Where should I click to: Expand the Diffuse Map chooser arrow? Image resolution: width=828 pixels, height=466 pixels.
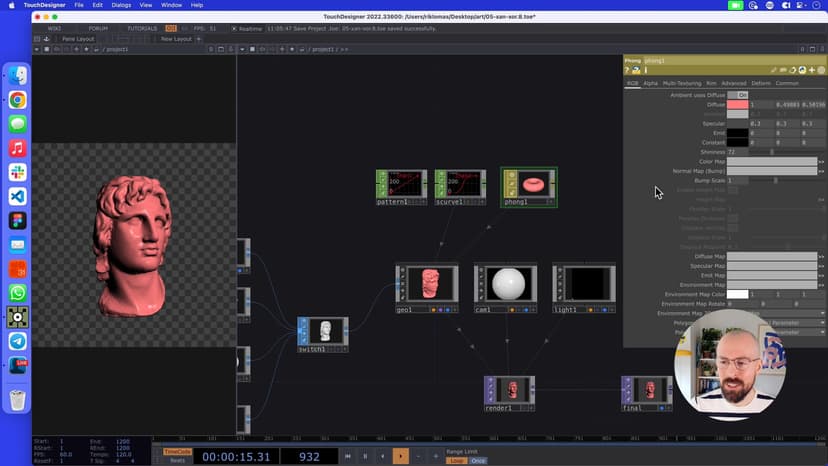821,257
